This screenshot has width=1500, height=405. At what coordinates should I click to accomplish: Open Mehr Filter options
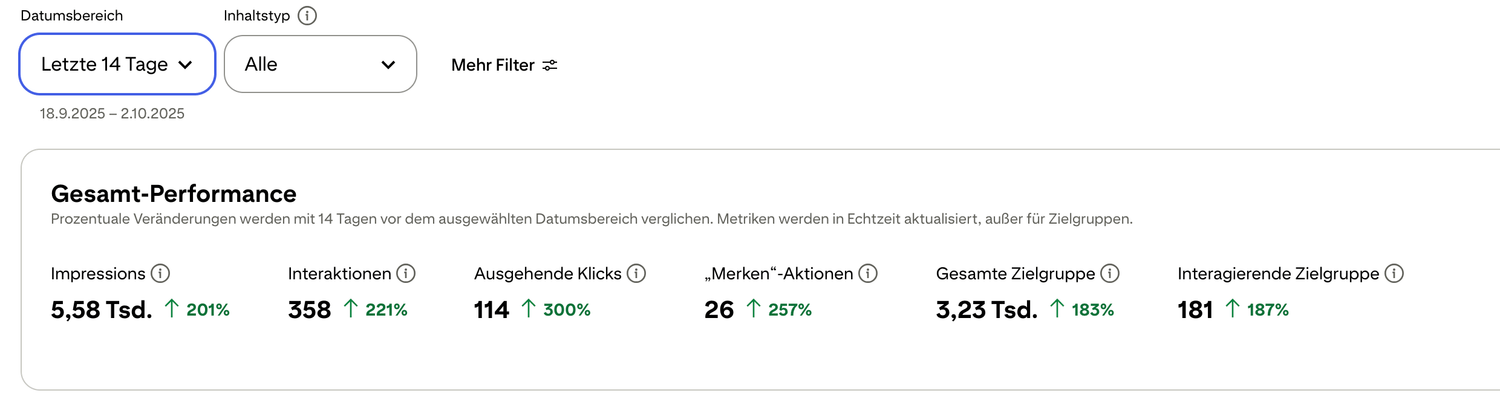click(x=504, y=65)
